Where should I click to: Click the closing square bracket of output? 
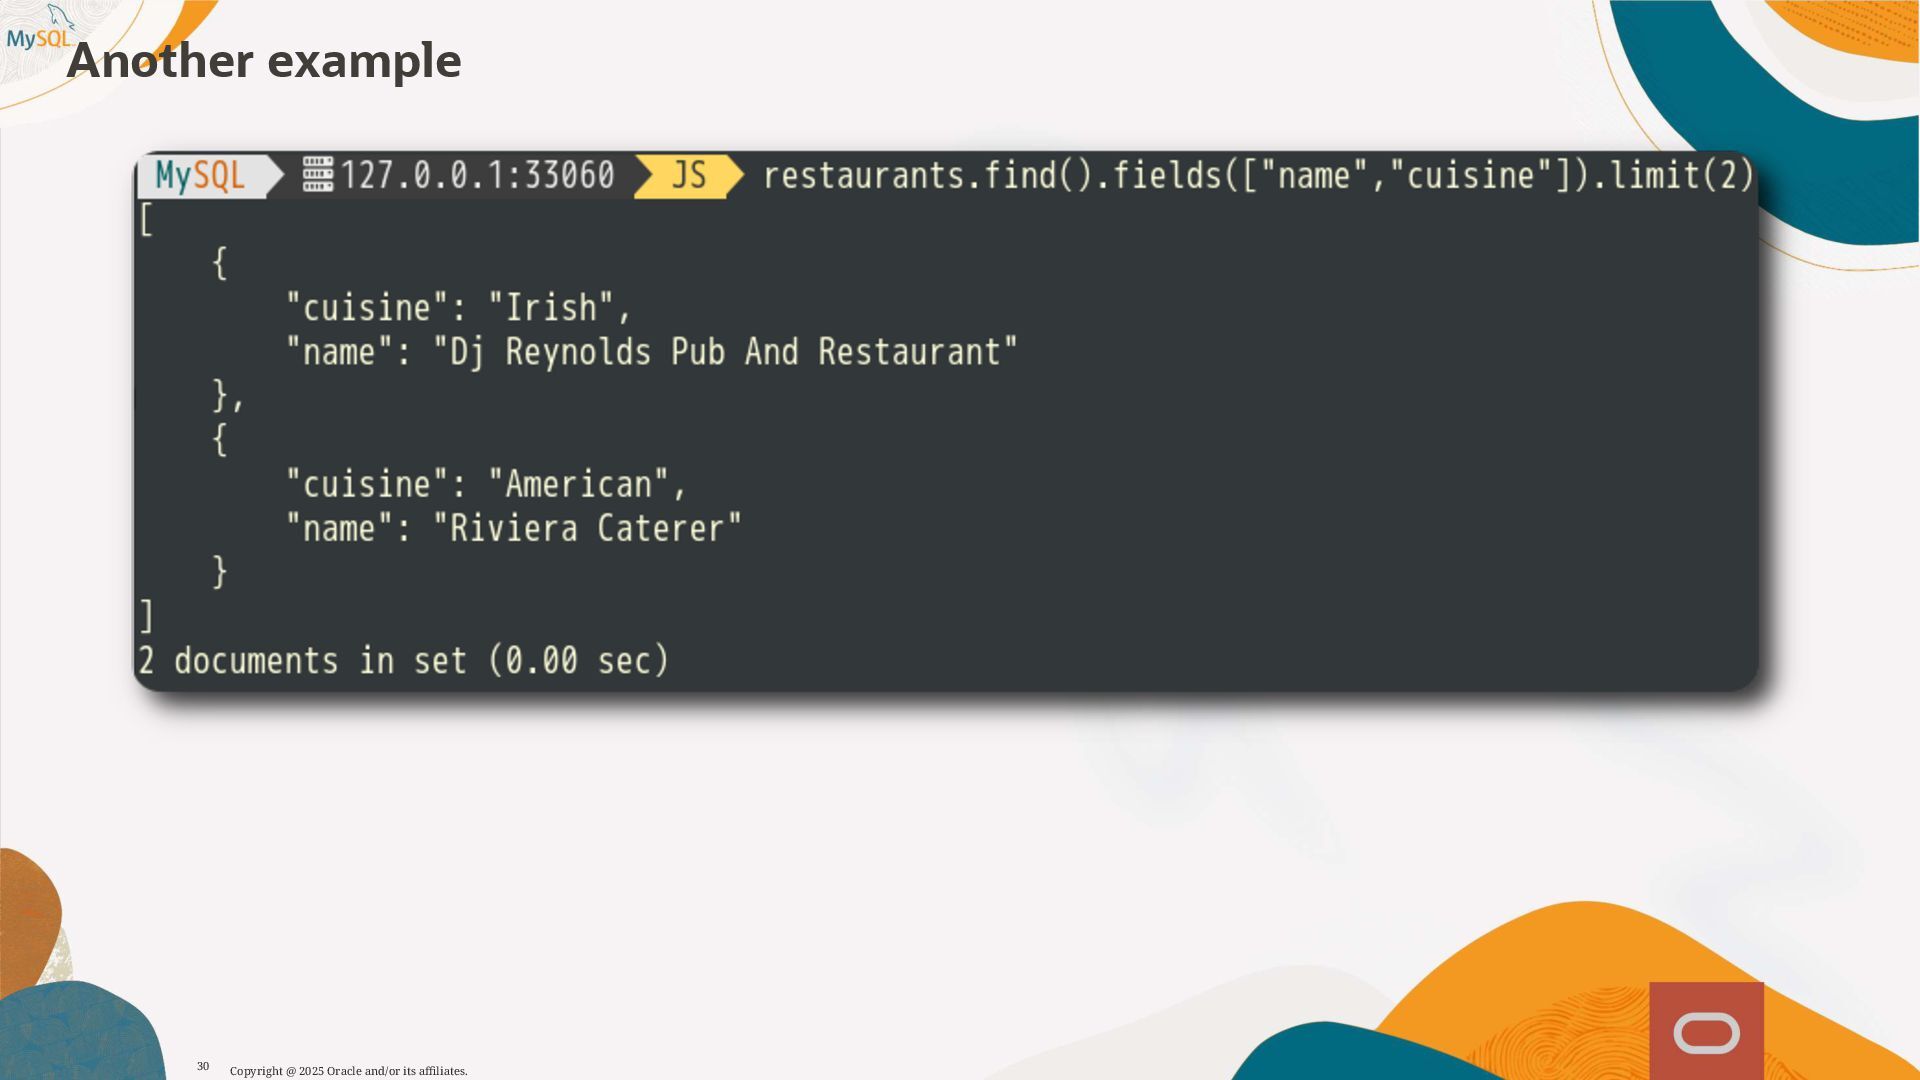click(146, 617)
